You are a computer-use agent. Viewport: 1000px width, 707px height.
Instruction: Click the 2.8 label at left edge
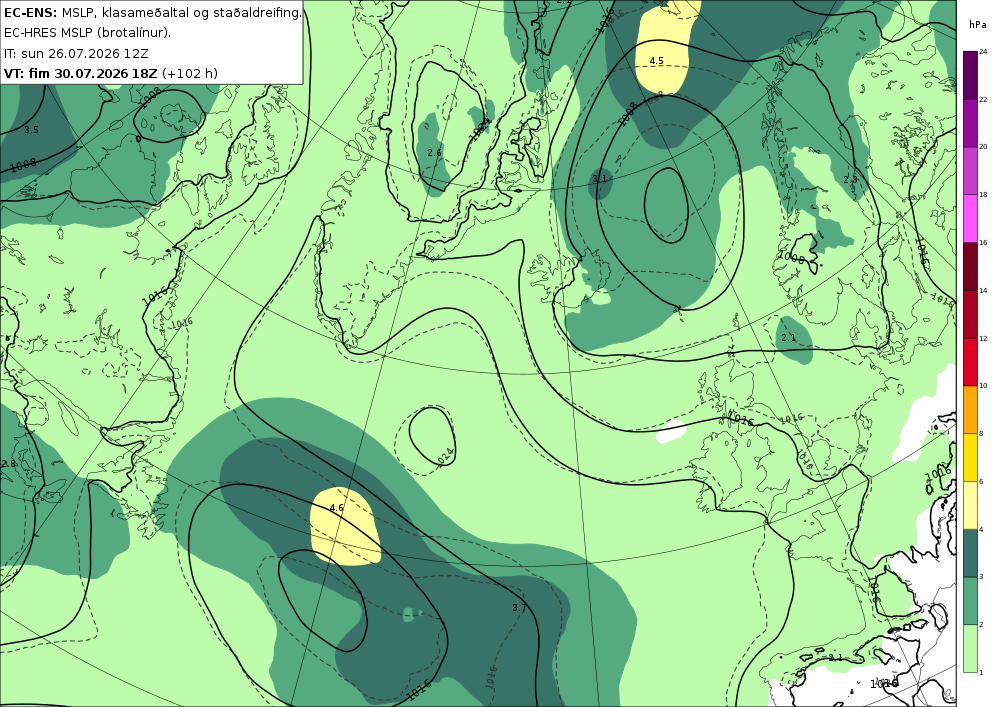[8, 463]
